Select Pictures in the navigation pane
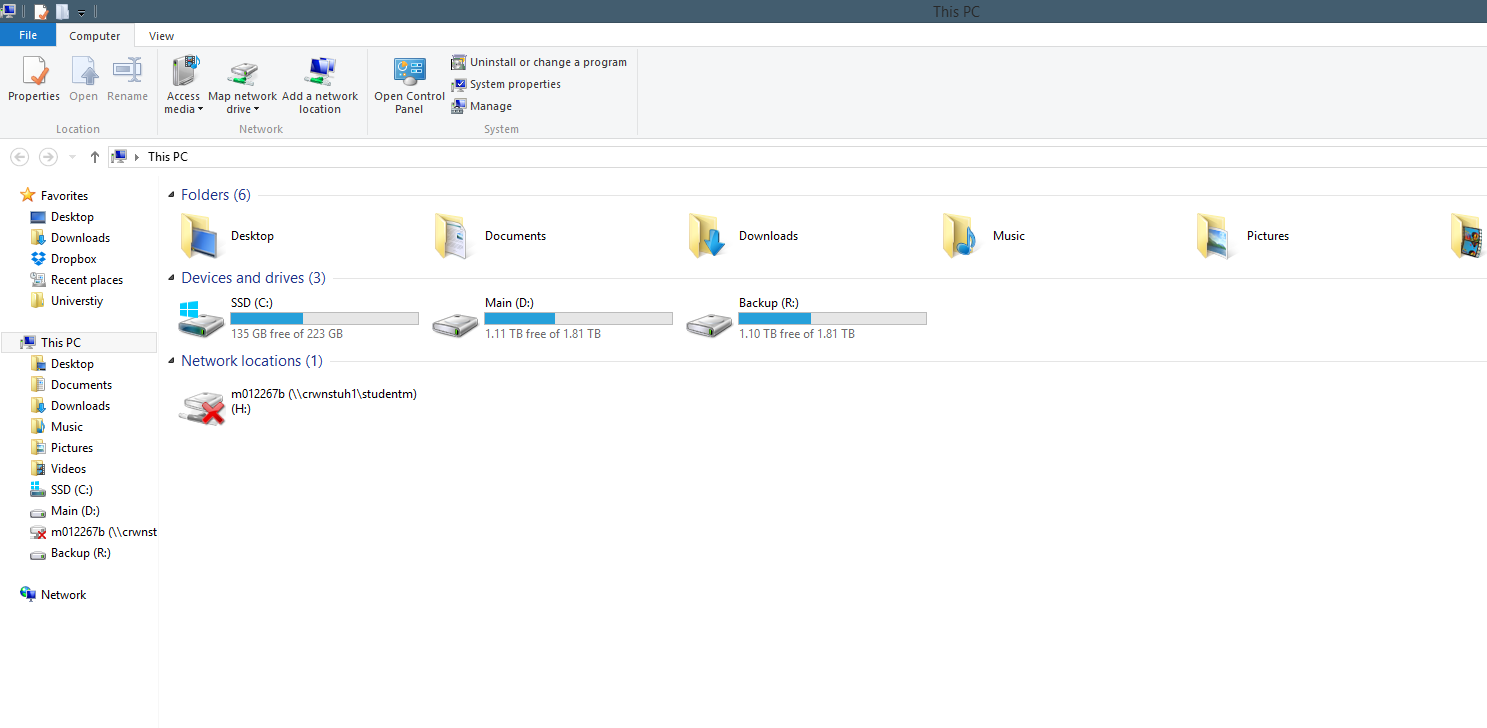This screenshot has width=1487, height=728. click(72, 448)
